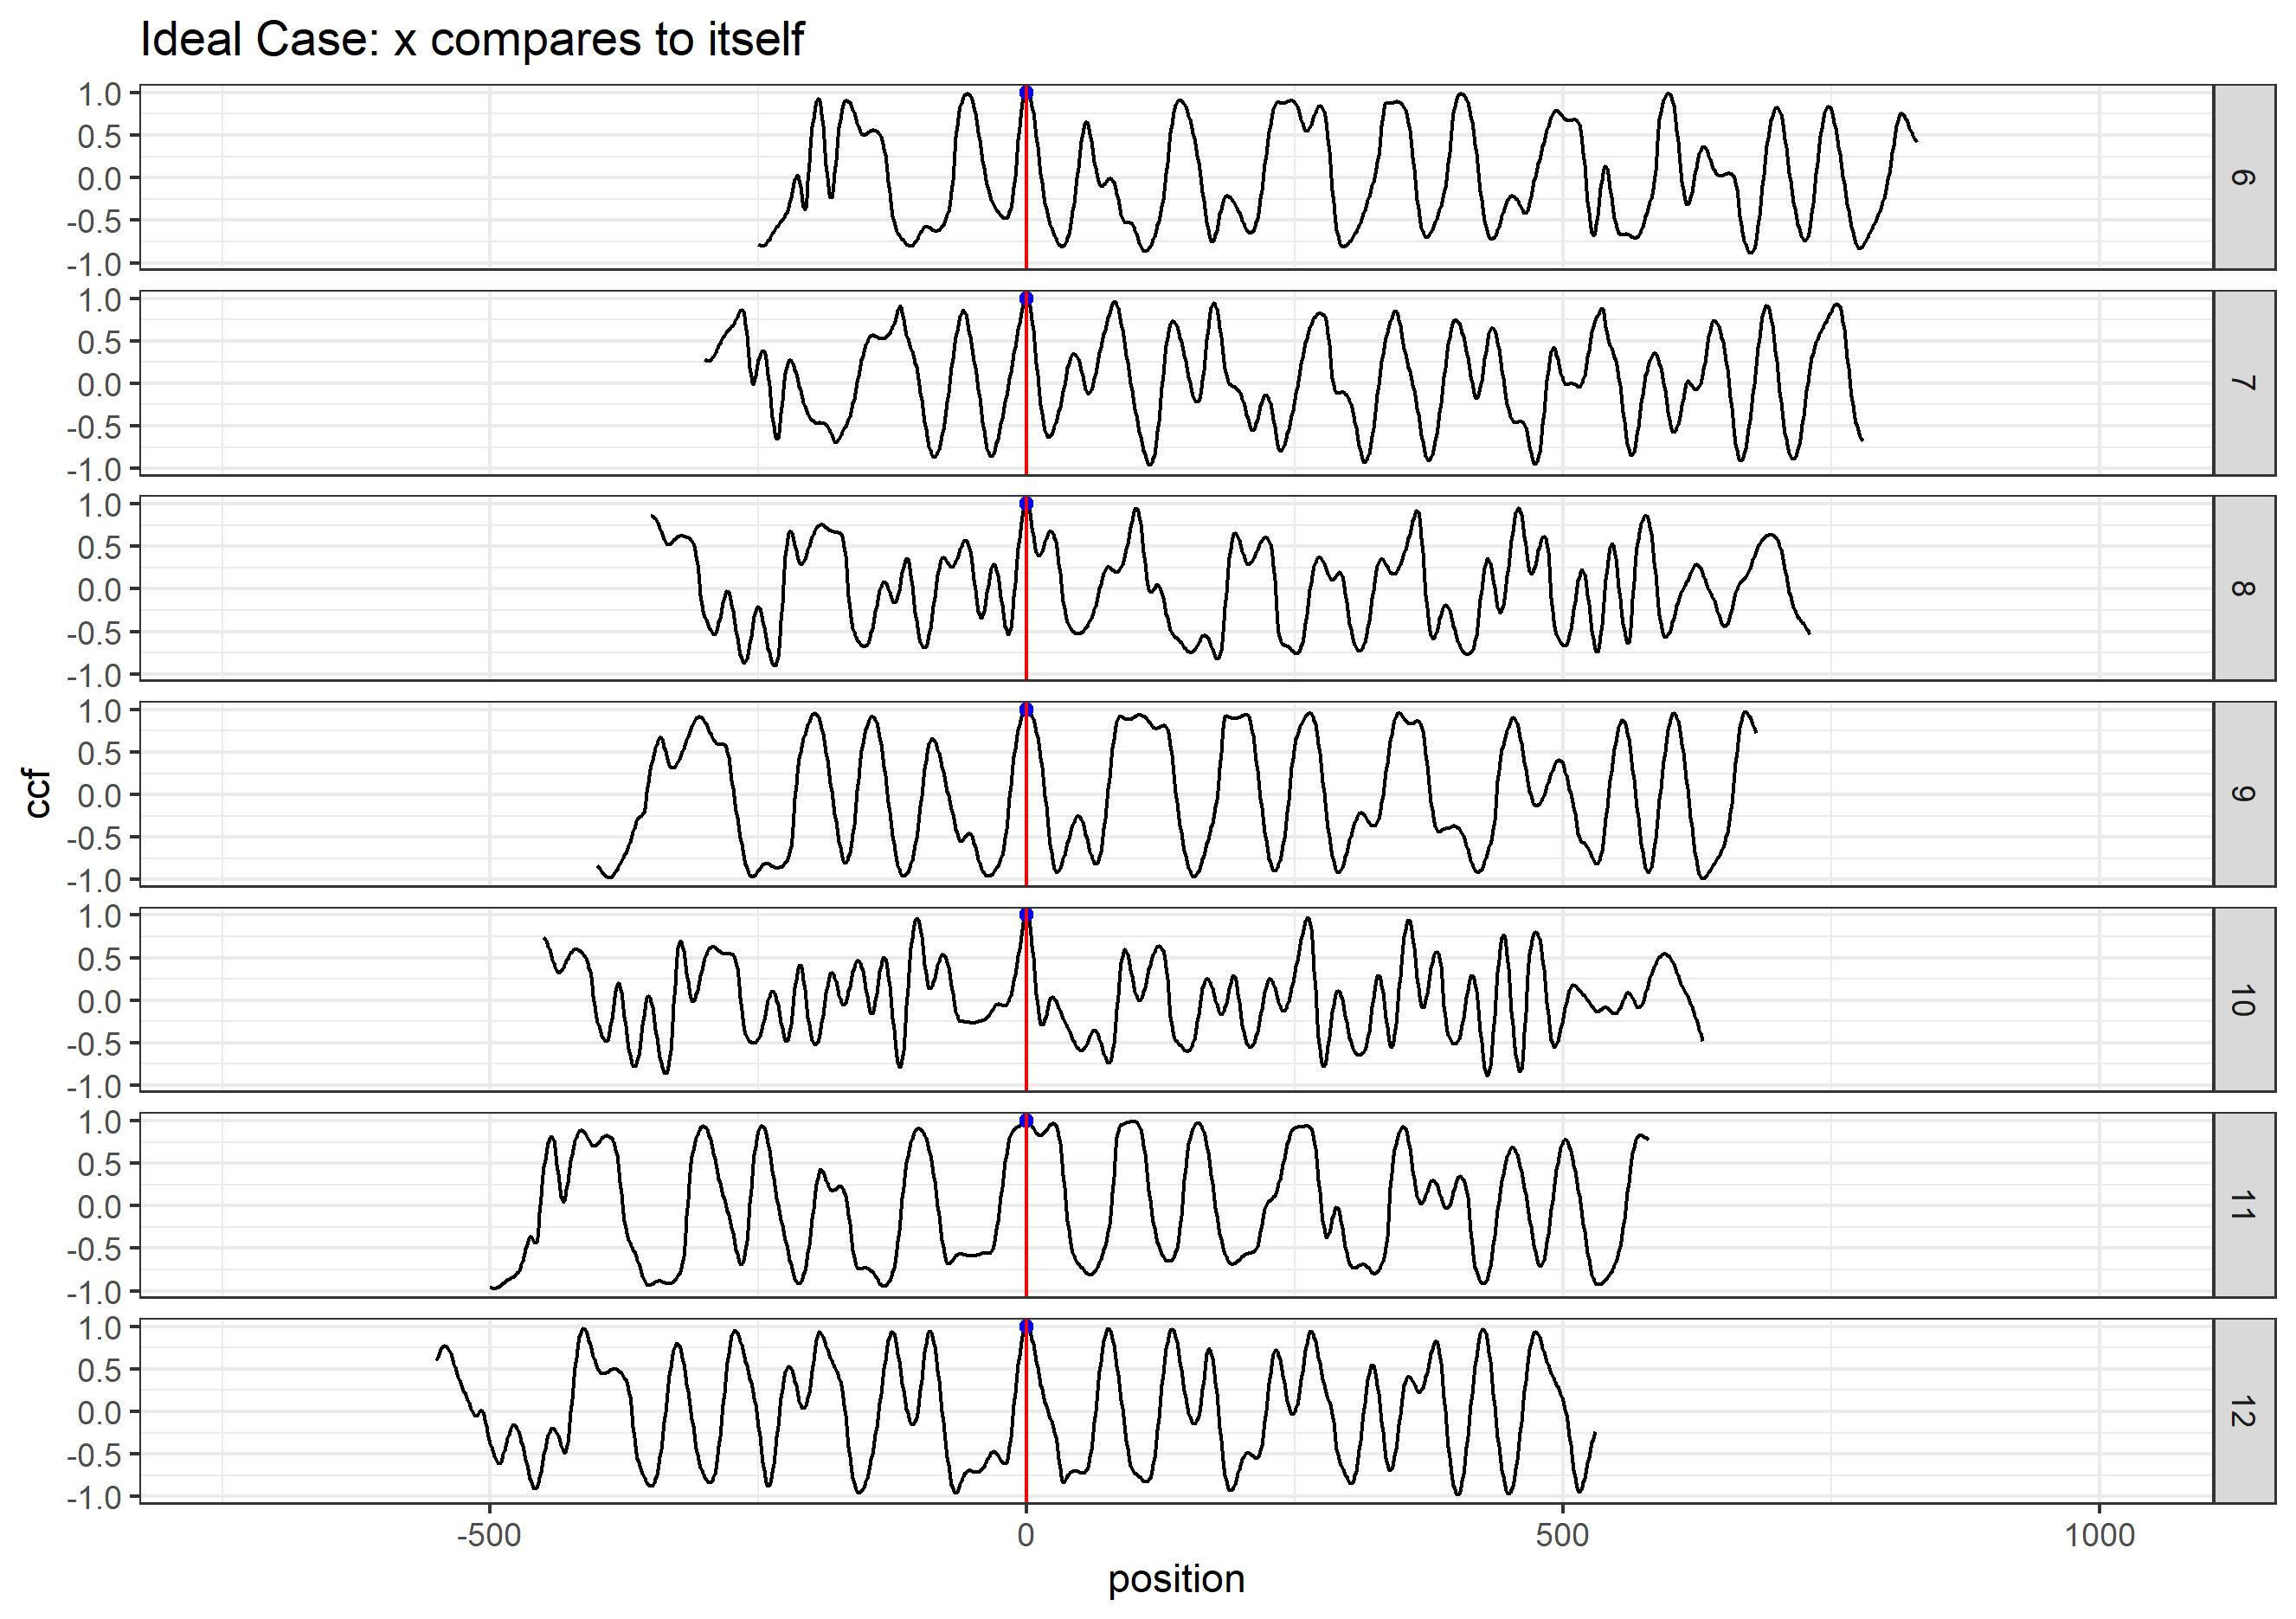
Task: Click the blue peak point in panel 11
Action: click(1026, 1121)
